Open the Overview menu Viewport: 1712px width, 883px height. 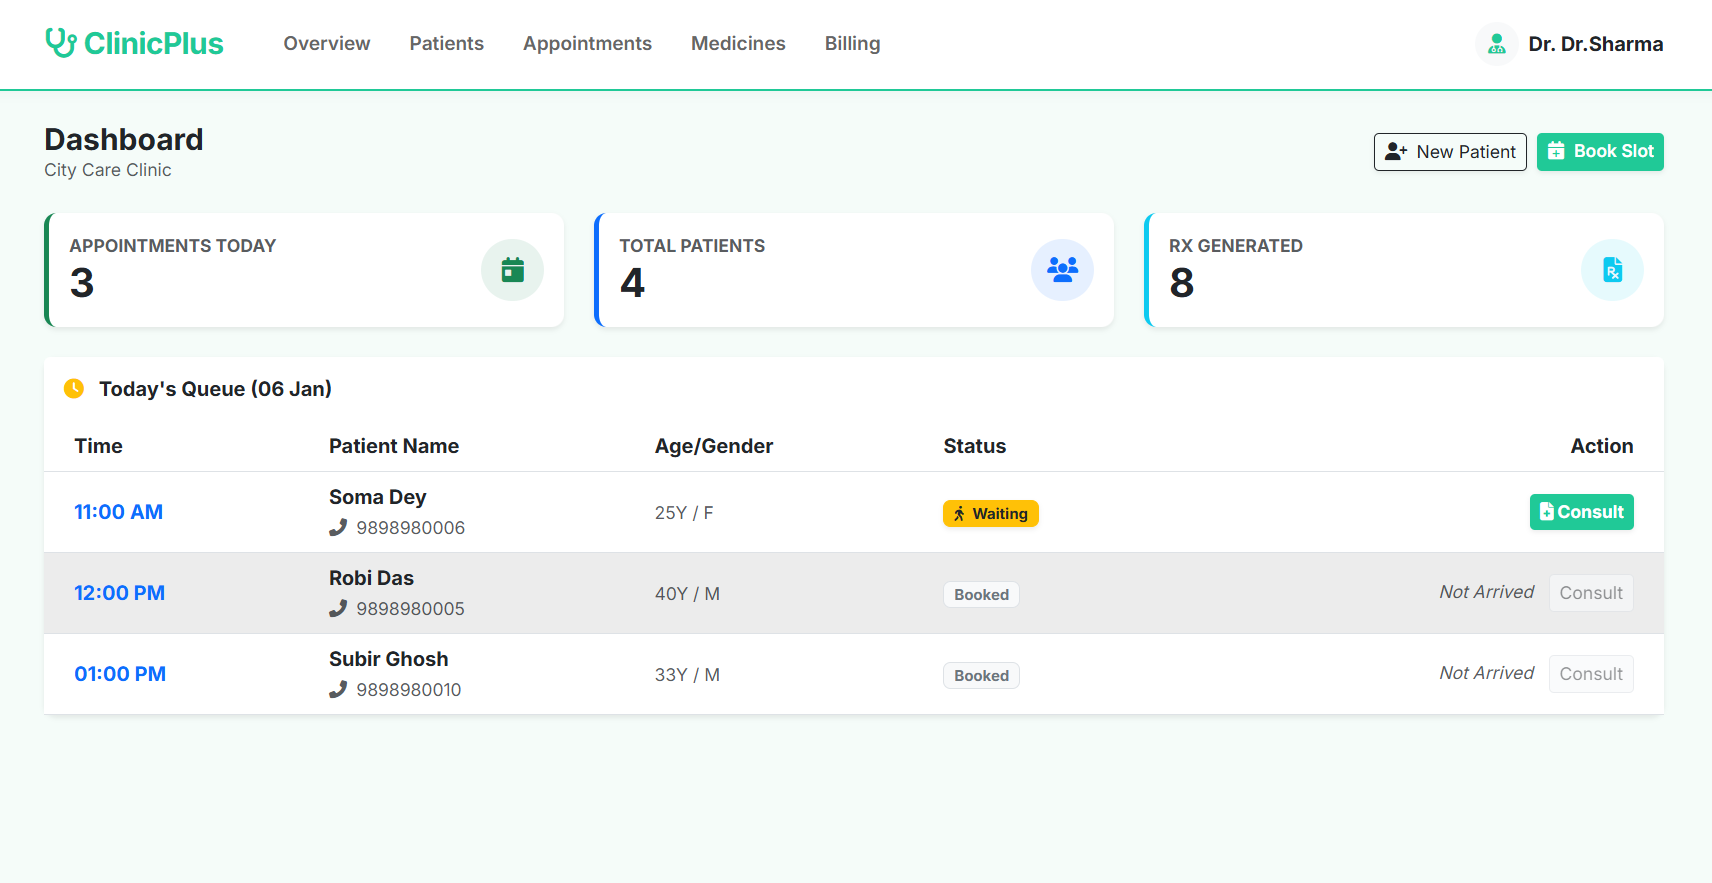click(327, 43)
